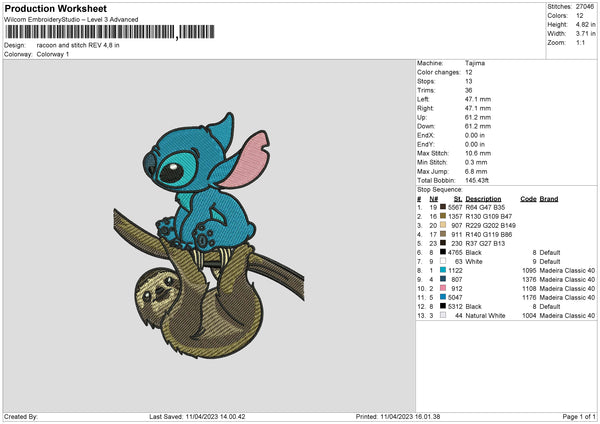Click the Printed timestamp 11/04/2023 16.01.38
Screen dimensions: 600x424
click(x=410, y=417)
